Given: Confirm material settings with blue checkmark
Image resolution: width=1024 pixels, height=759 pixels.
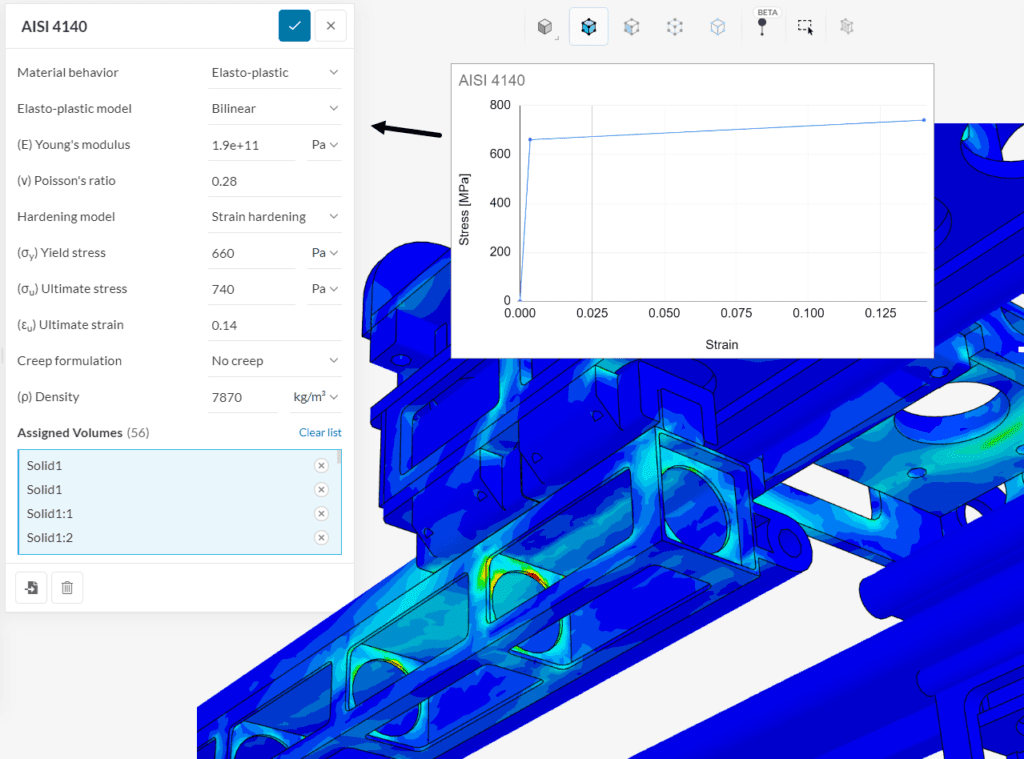Looking at the screenshot, I should [x=294, y=26].
